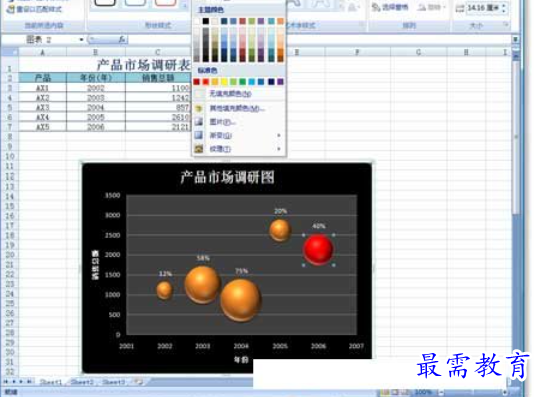Image resolution: width=538 pixels, height=397 pixels.
Task: Choose the standard purple color swatch
Action: point(280,82)
